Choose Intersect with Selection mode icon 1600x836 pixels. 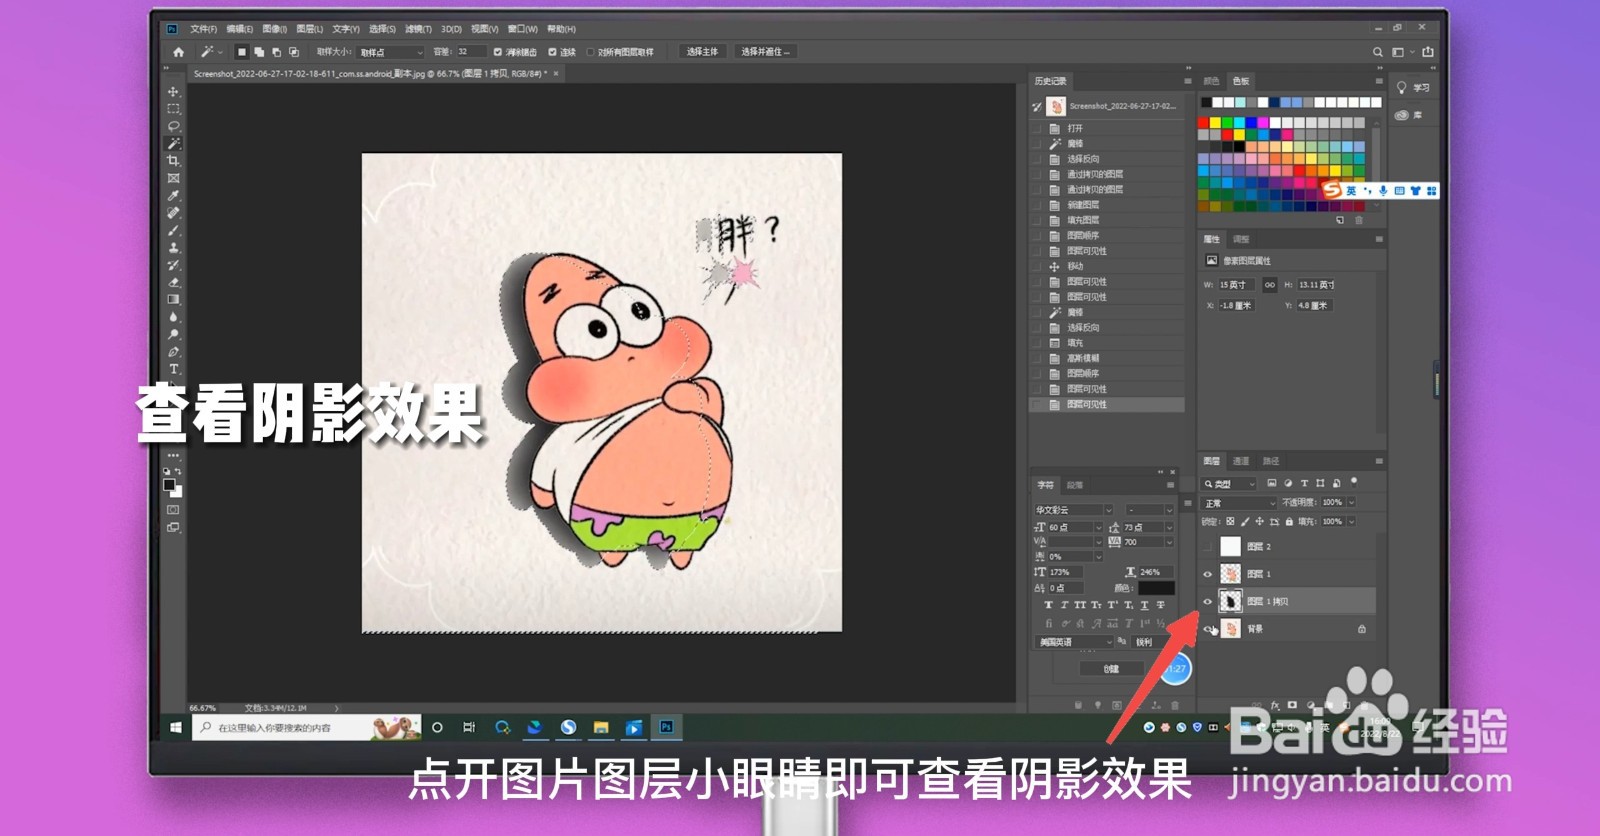[294, 52]
